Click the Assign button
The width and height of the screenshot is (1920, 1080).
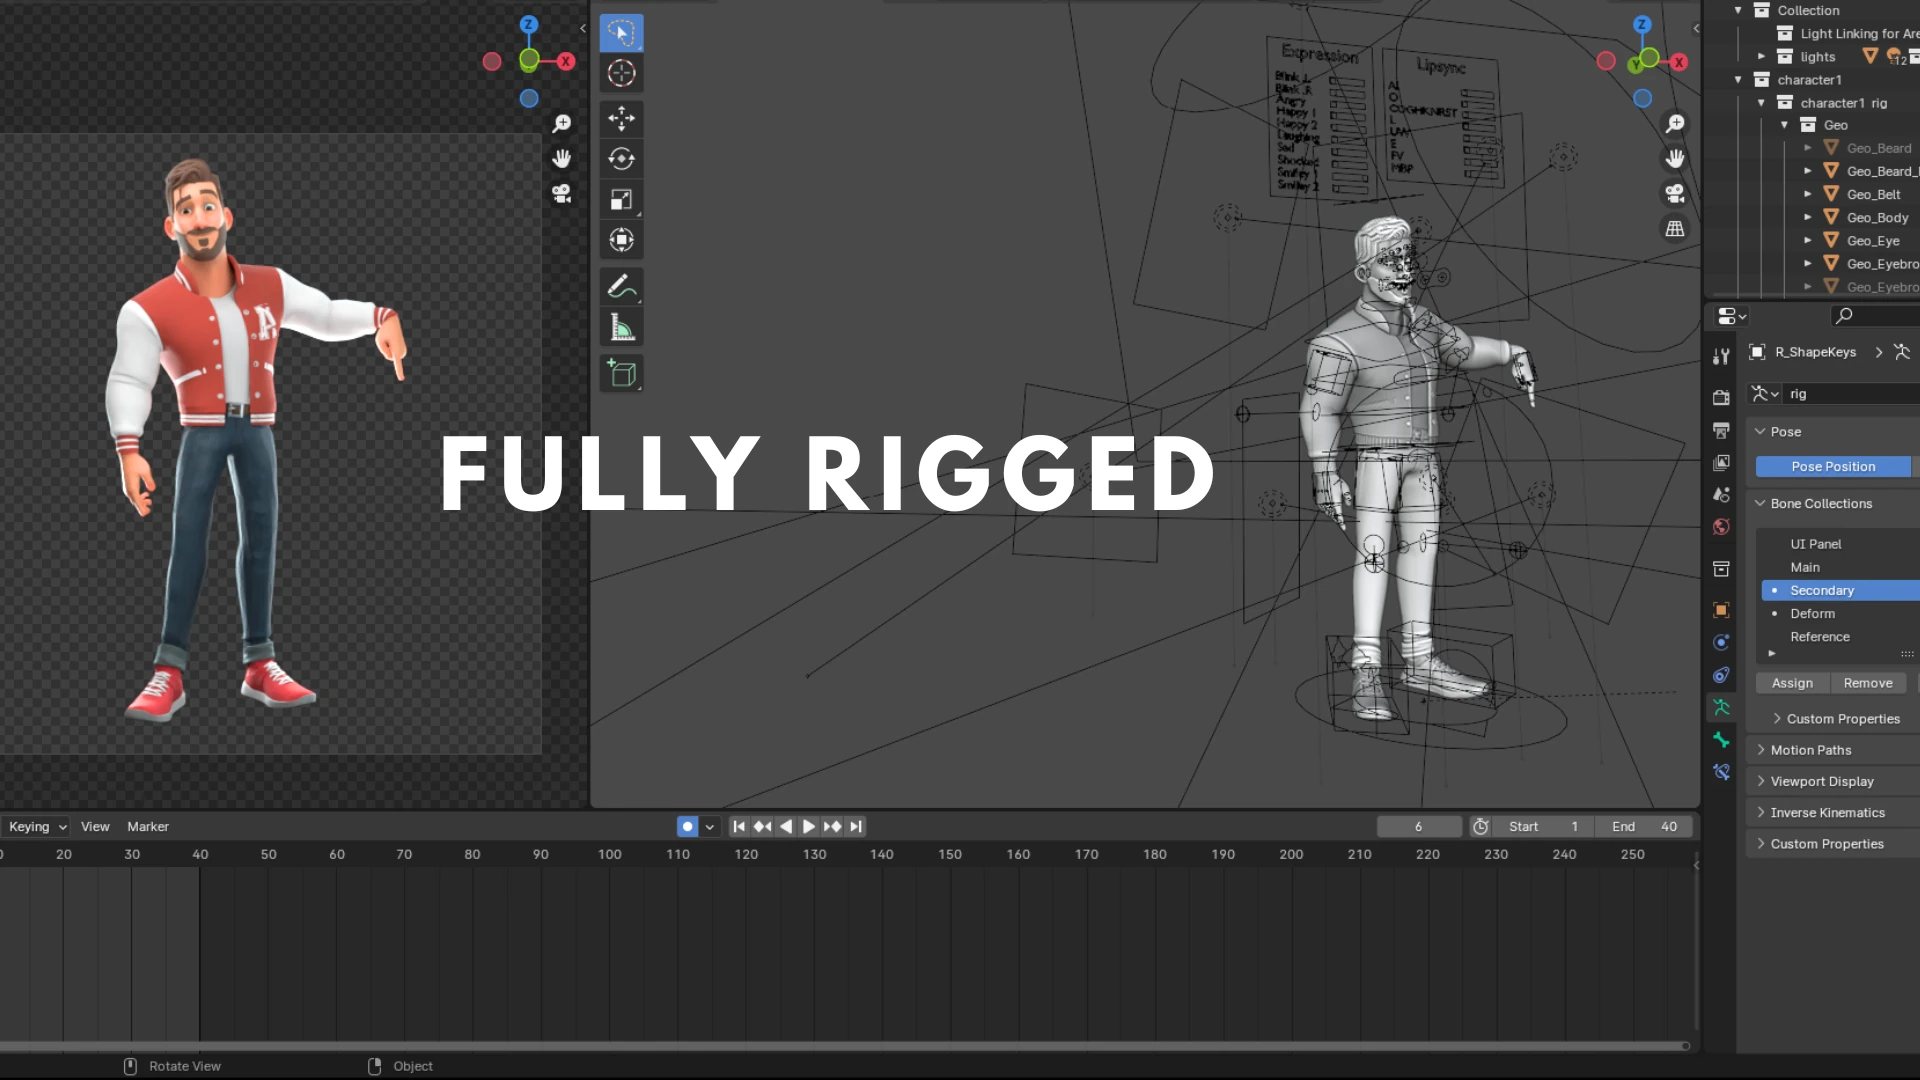tap(1792, 683)
